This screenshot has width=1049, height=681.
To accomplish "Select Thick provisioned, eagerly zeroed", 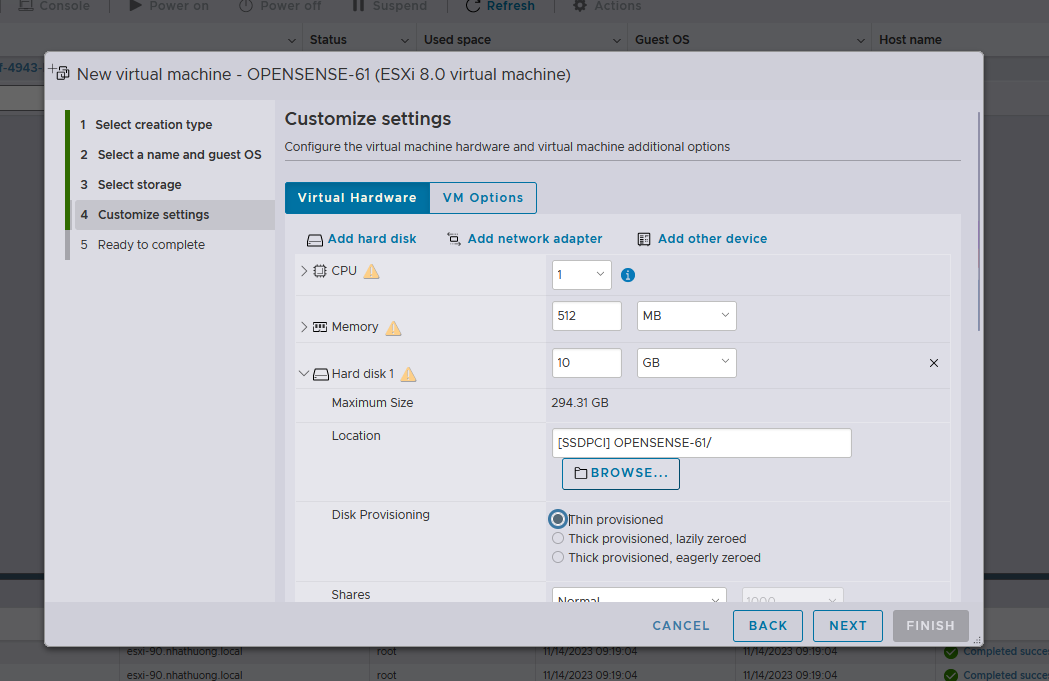I will [x=558, y=557].
